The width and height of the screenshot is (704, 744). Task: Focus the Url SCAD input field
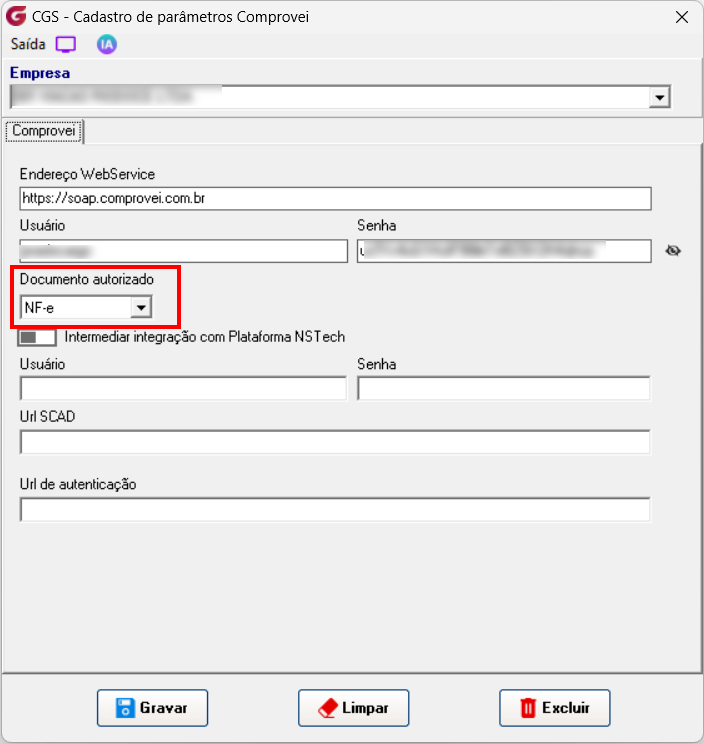[335, 442]
